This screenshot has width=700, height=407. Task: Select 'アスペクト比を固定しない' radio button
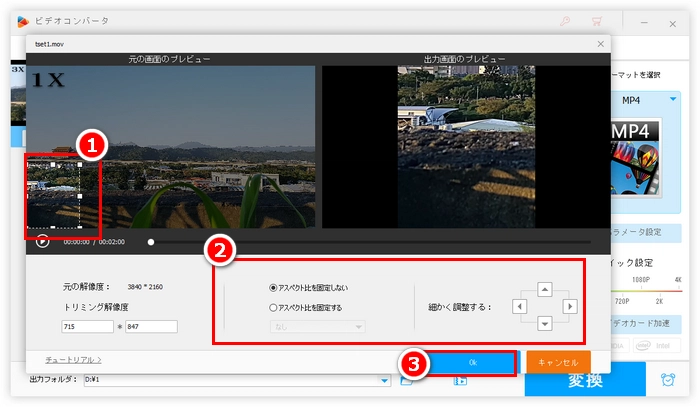point(275,288)
